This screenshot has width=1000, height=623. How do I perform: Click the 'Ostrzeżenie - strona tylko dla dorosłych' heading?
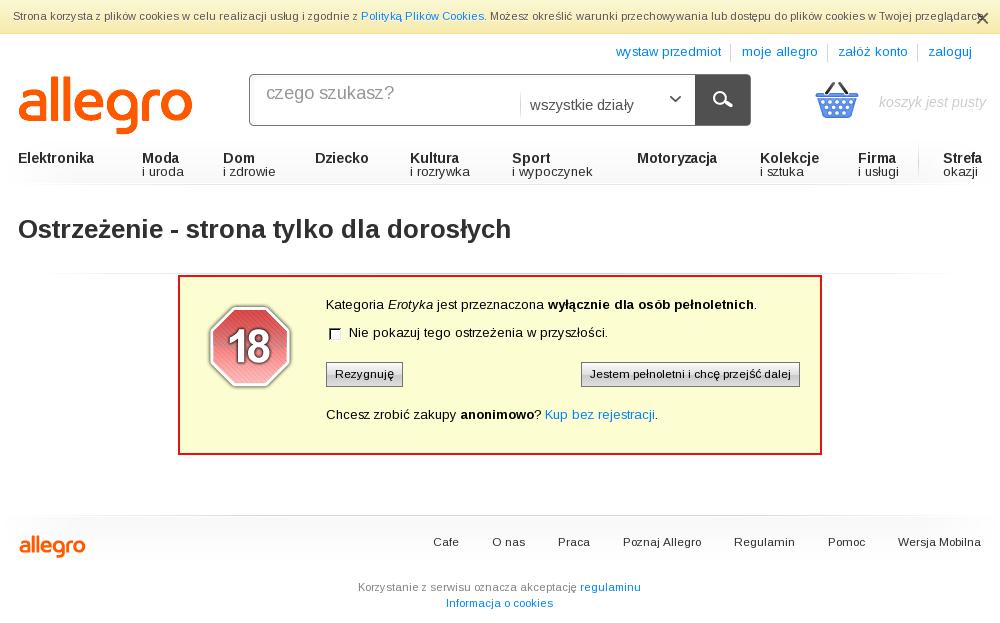point(265,230)
